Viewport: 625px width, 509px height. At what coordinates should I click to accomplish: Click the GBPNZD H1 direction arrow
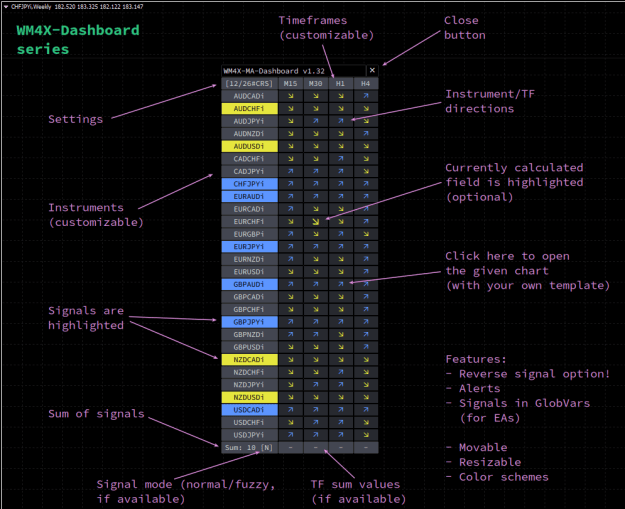[x=341, y=334]
